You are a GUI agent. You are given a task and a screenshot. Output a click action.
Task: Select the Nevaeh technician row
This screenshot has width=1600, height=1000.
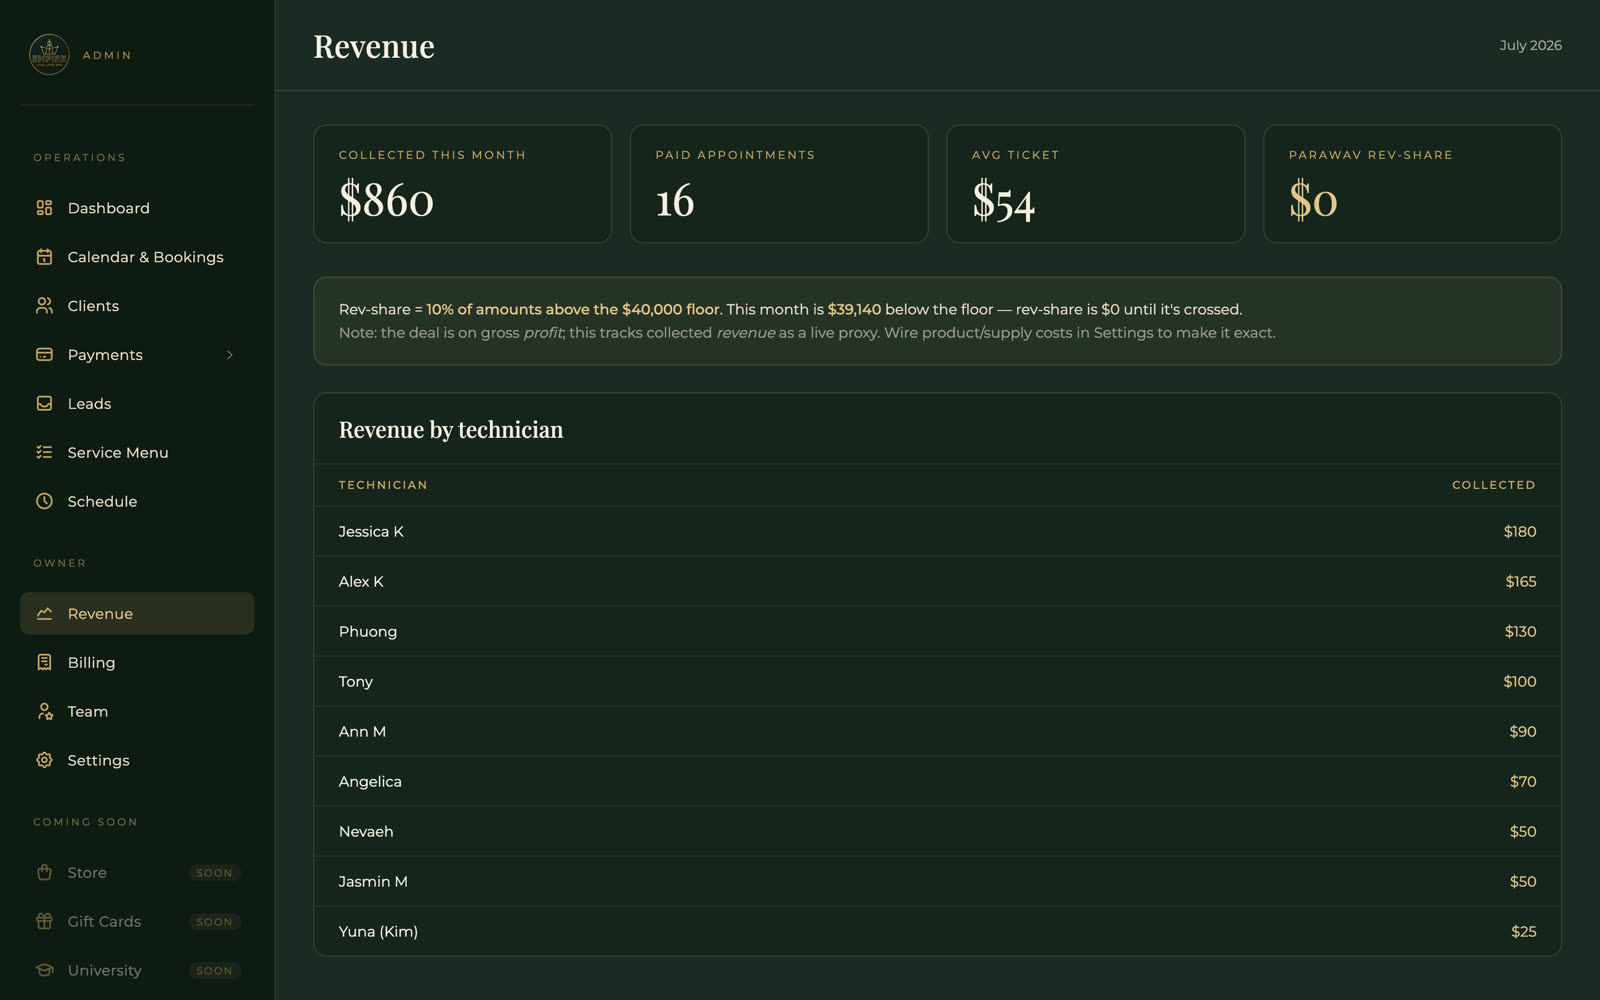click(x=937, y=832)
